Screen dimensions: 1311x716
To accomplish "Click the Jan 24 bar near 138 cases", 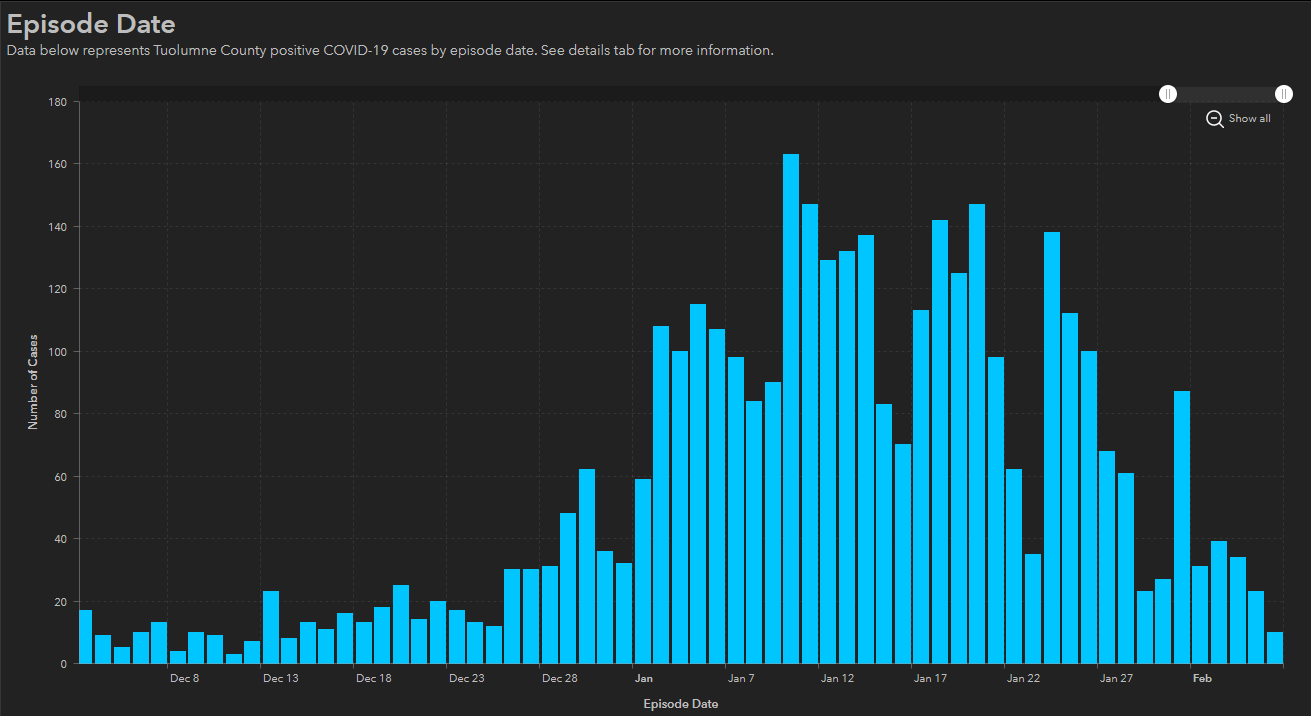I will 1052,448.
